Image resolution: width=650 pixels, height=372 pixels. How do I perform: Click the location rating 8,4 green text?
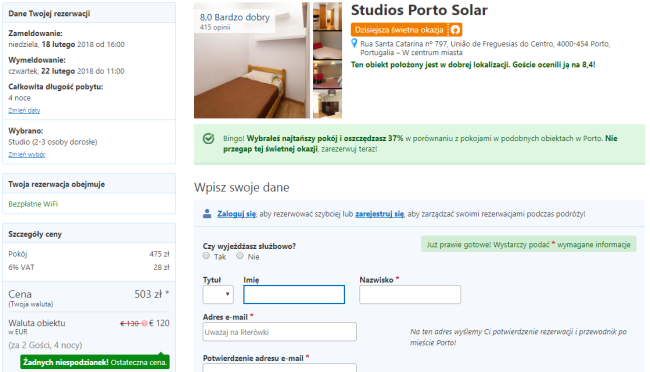point(473,65)
